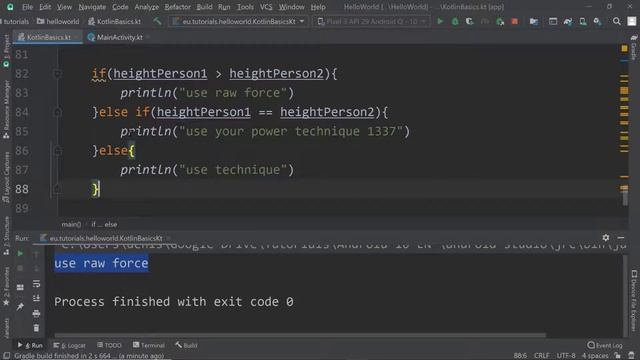Viewport: 640px width, 360px height.
Task: Click Restore Layout icon in Run panel
Action: coord(20,287)
